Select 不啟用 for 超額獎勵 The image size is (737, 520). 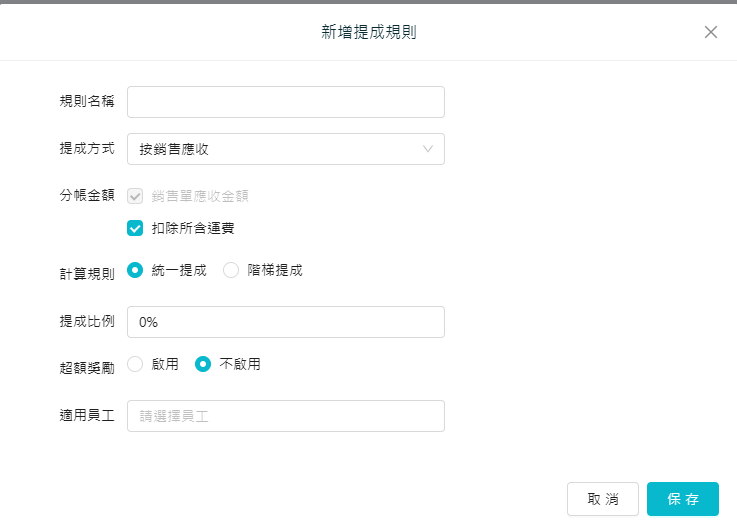[x=203, y=364]
